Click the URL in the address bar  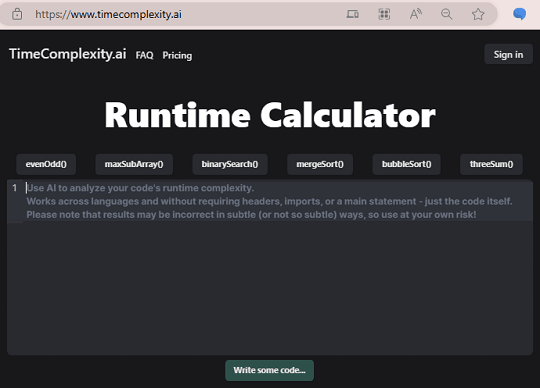[x=108, y=14]
